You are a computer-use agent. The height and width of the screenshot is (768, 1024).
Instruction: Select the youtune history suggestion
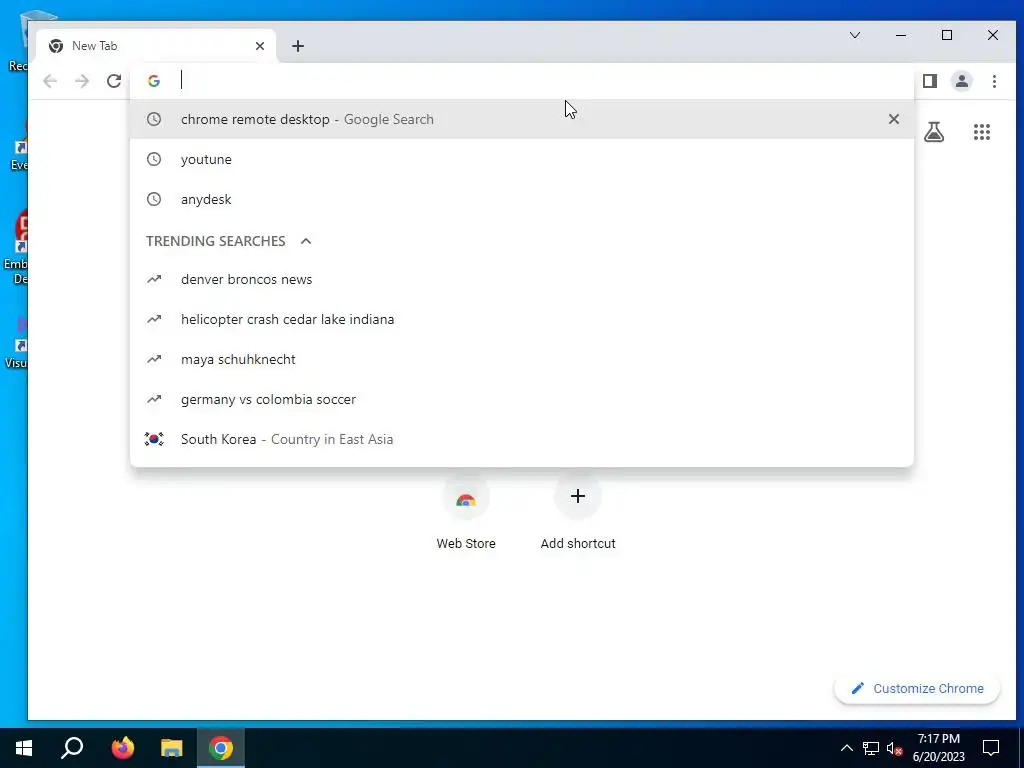coord(522,159)
